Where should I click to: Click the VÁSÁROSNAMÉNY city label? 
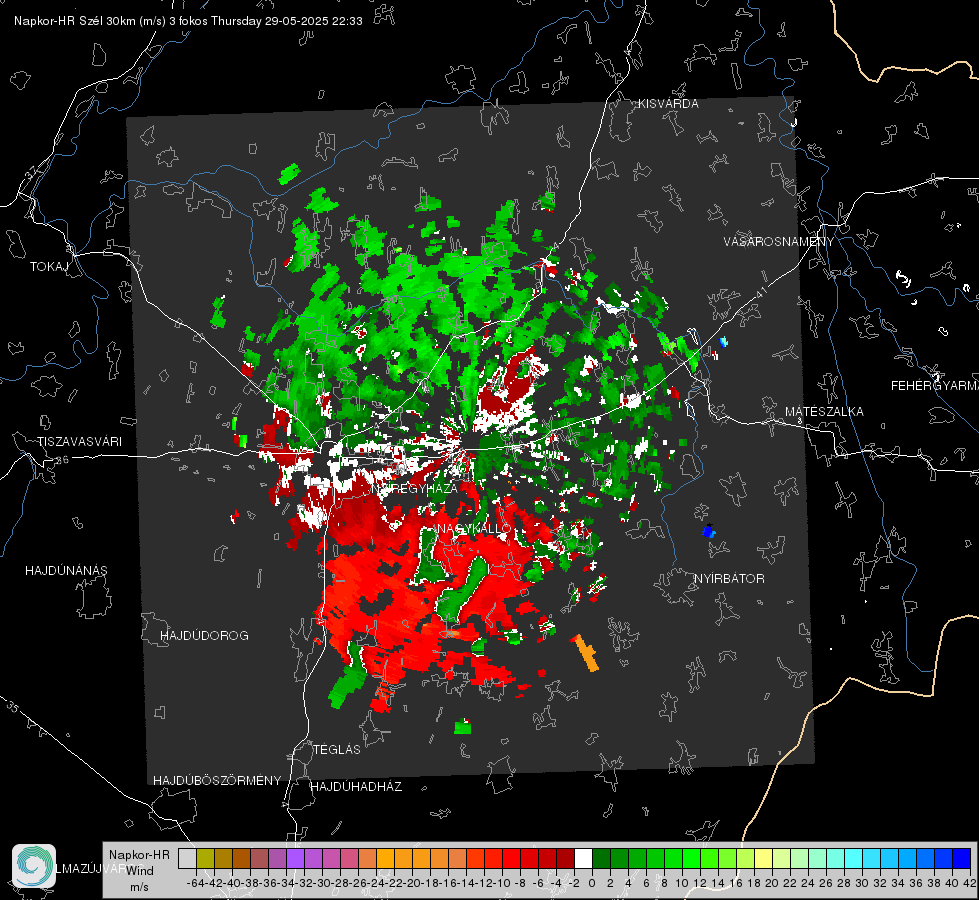(779, 242)
